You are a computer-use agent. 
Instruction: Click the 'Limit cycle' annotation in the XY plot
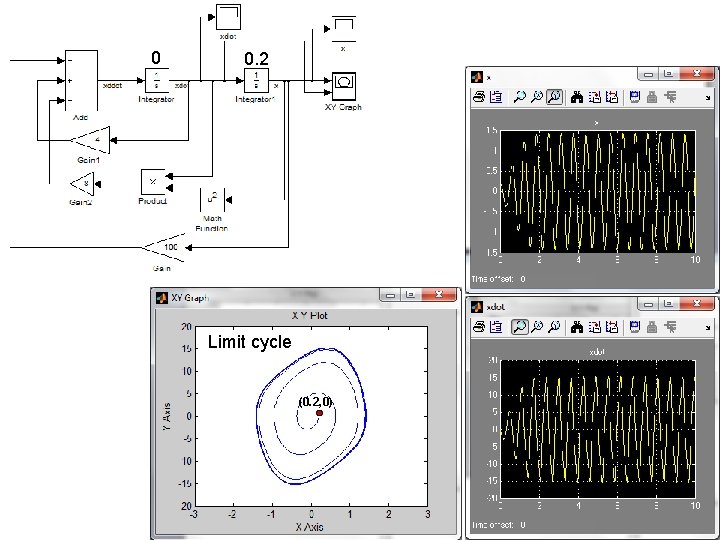click(249, 342)
